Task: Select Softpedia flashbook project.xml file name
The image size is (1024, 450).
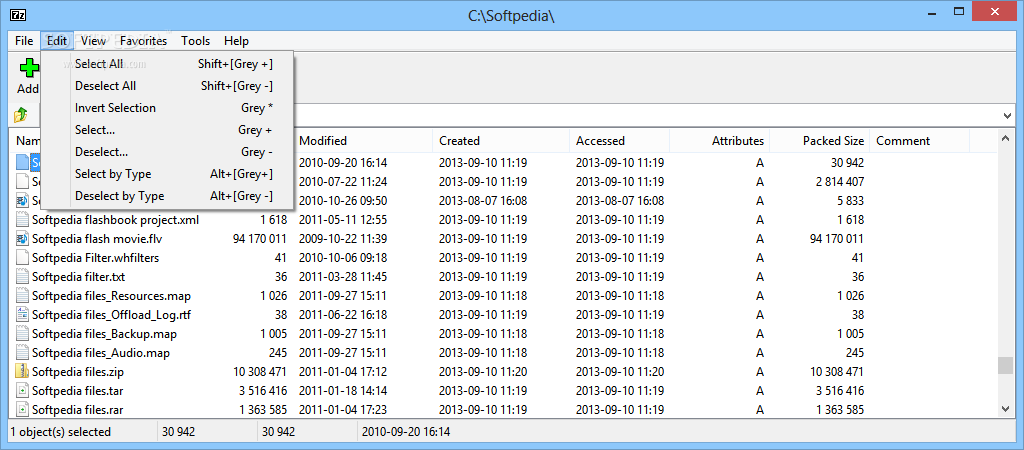Action: [116, 220]
